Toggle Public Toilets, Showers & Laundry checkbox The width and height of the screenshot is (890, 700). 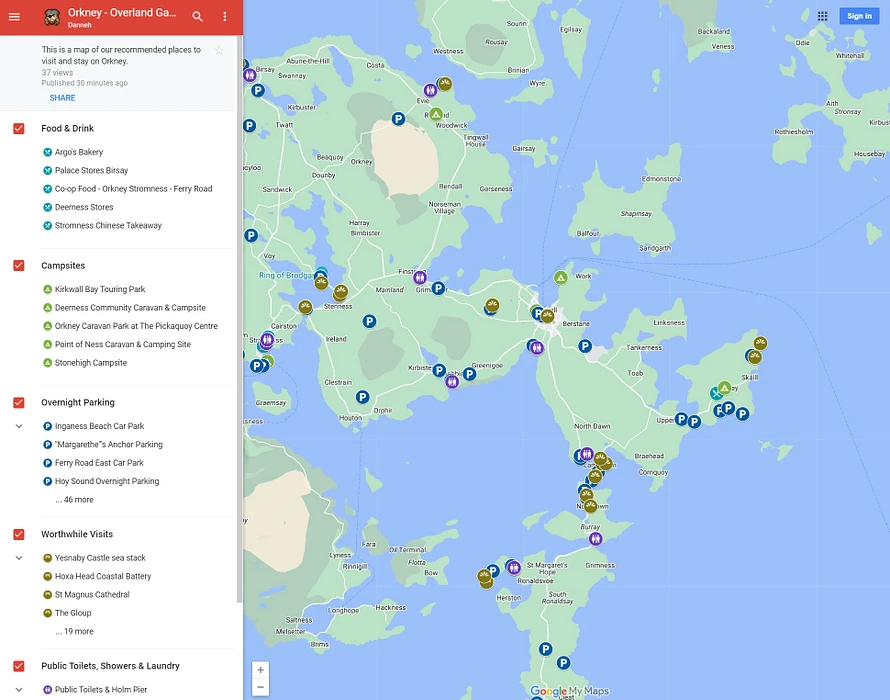pos(19,666)
